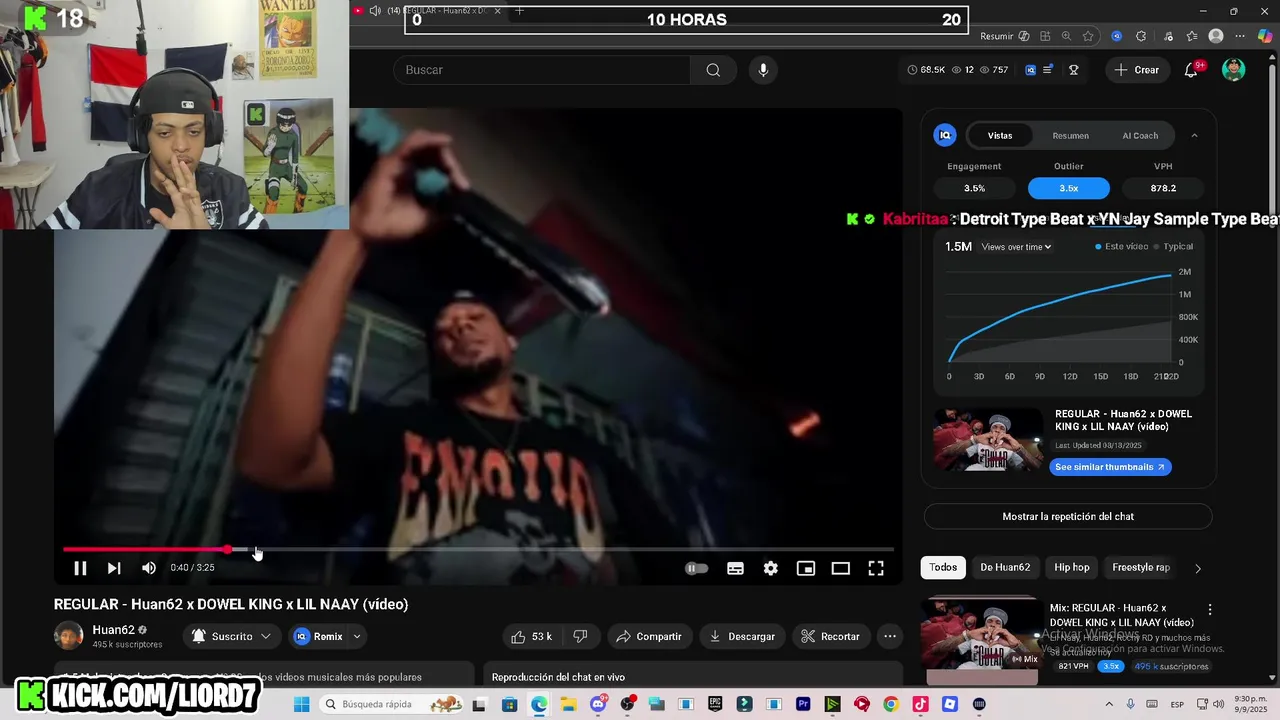Open the Huan62 channel avatar
The height and width of the screenshot is (720, 1280).
click(x=68, y=636)
